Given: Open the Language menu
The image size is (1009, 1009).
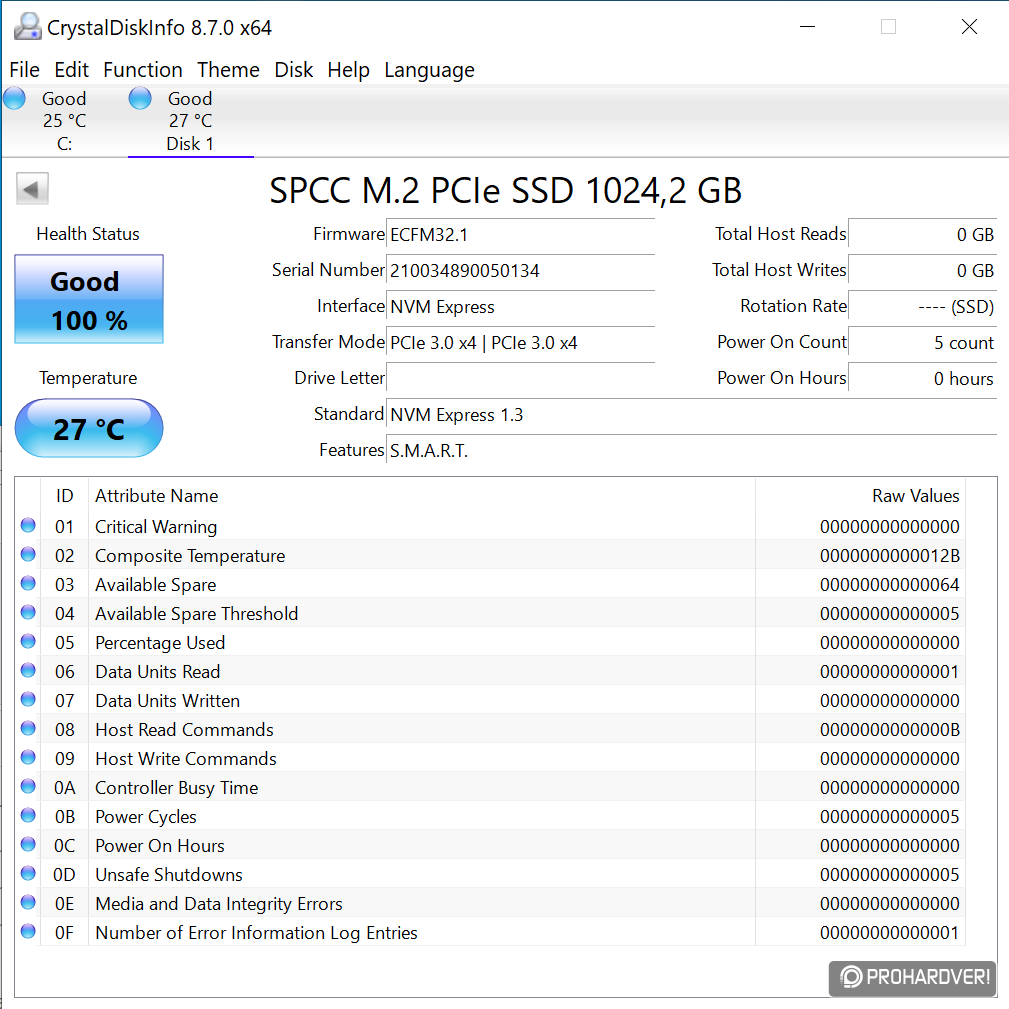Looking at the screenshot, I should point(429,69).
